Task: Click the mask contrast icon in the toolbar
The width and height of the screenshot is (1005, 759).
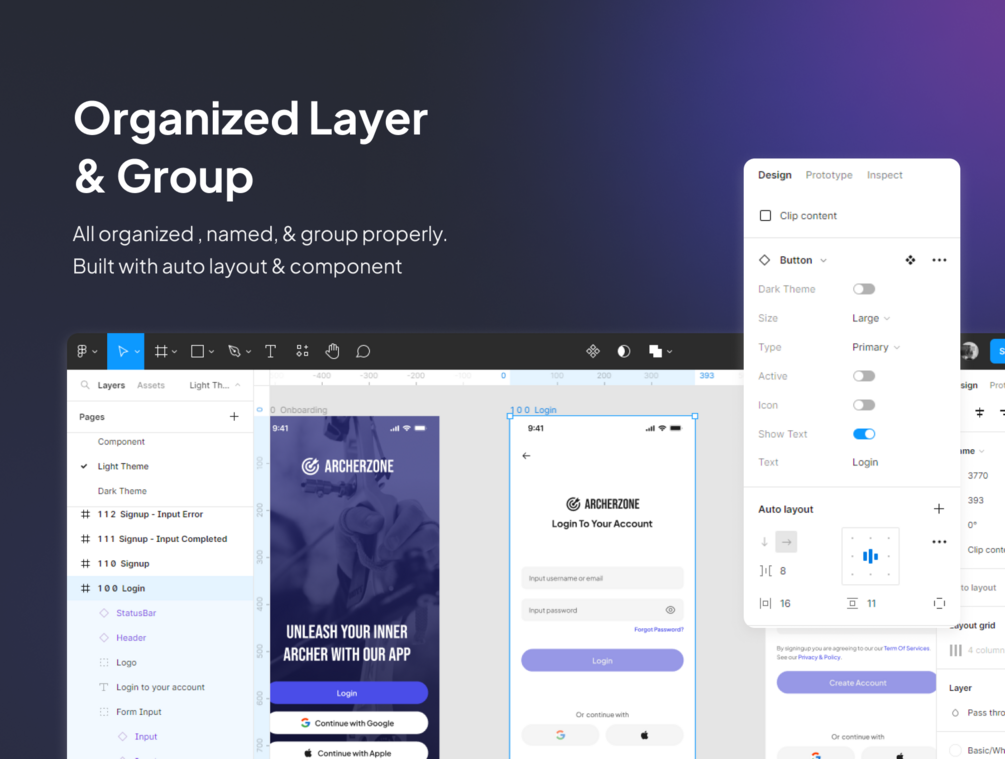Action: tap(624, 351)
